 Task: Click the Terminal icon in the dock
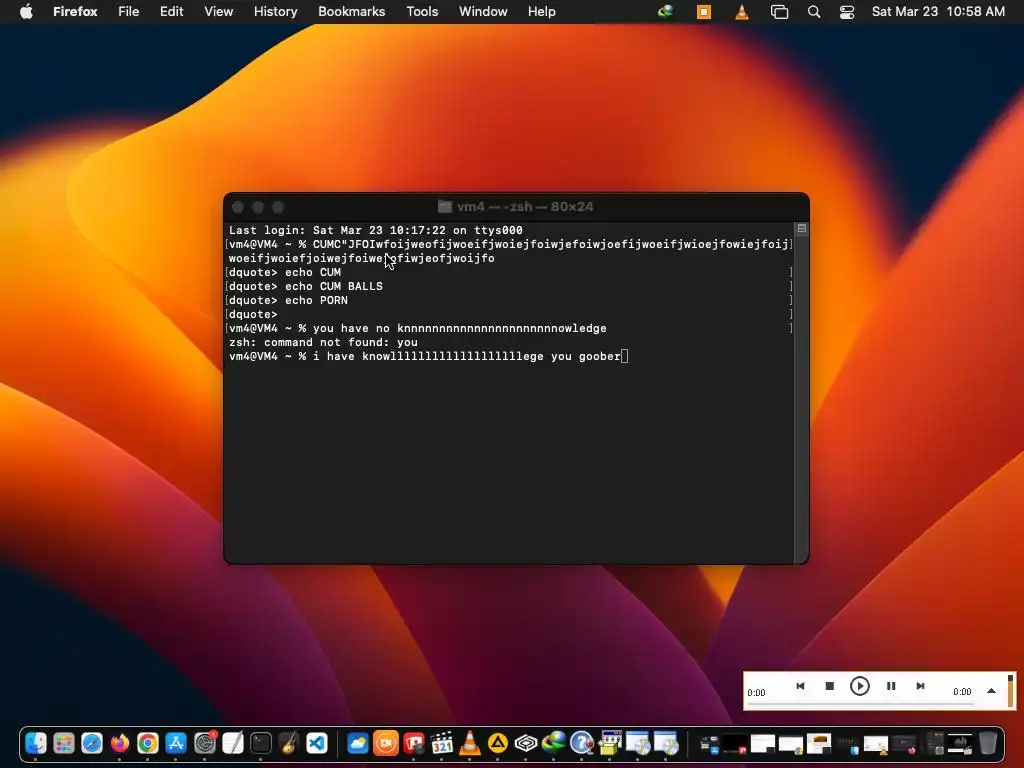(x=261, y=743)
